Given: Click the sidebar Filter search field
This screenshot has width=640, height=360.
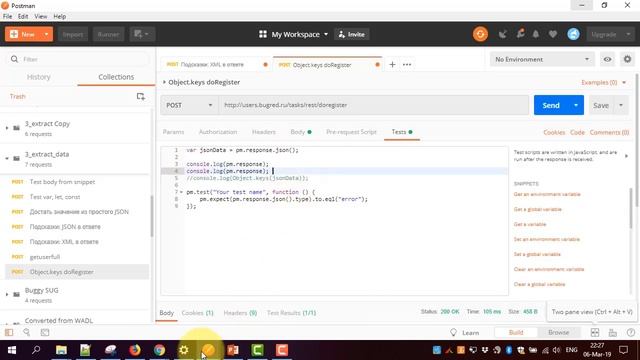Looking at the screenshot, I should (78, 60).
